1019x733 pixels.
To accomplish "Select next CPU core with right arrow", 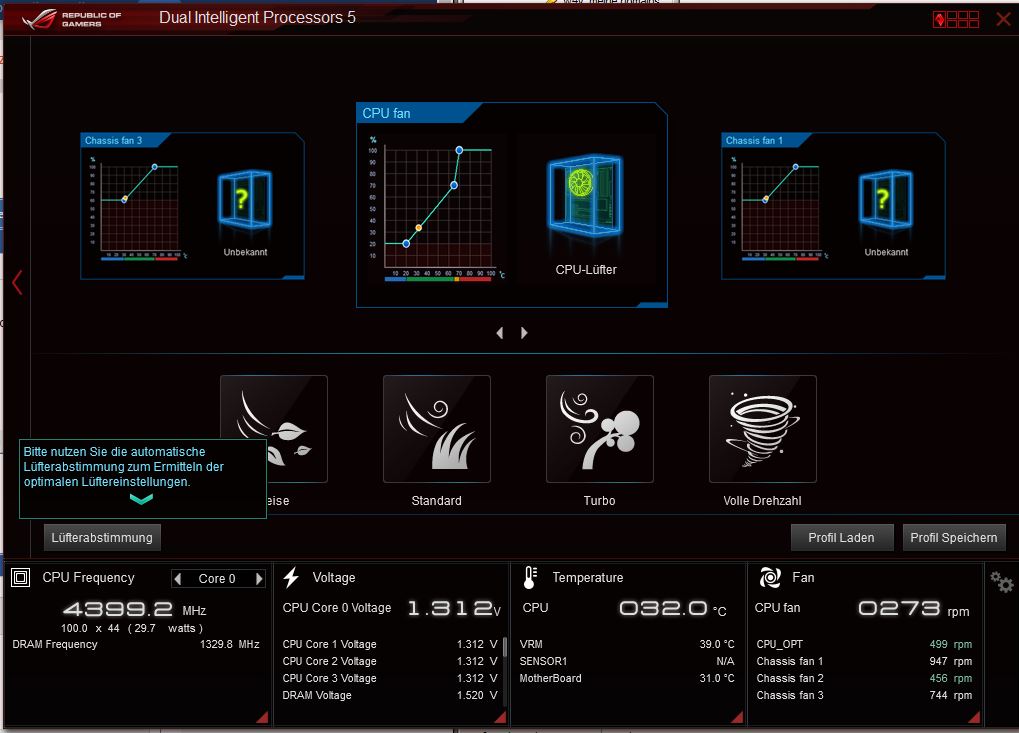I will click(259, 578).
